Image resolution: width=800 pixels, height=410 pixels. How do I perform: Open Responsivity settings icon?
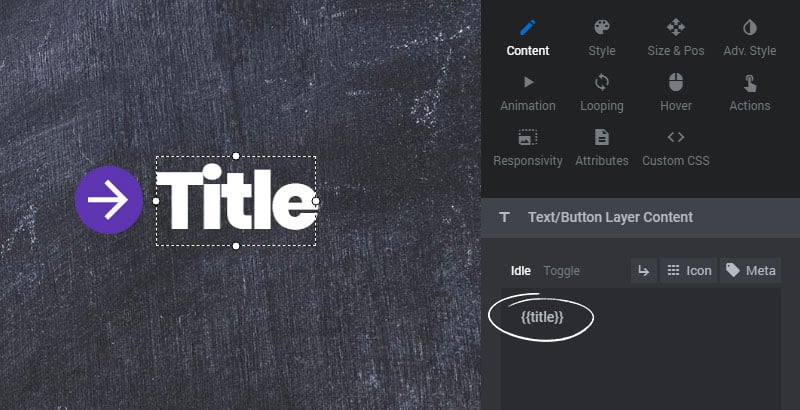(x=528, y=137)
